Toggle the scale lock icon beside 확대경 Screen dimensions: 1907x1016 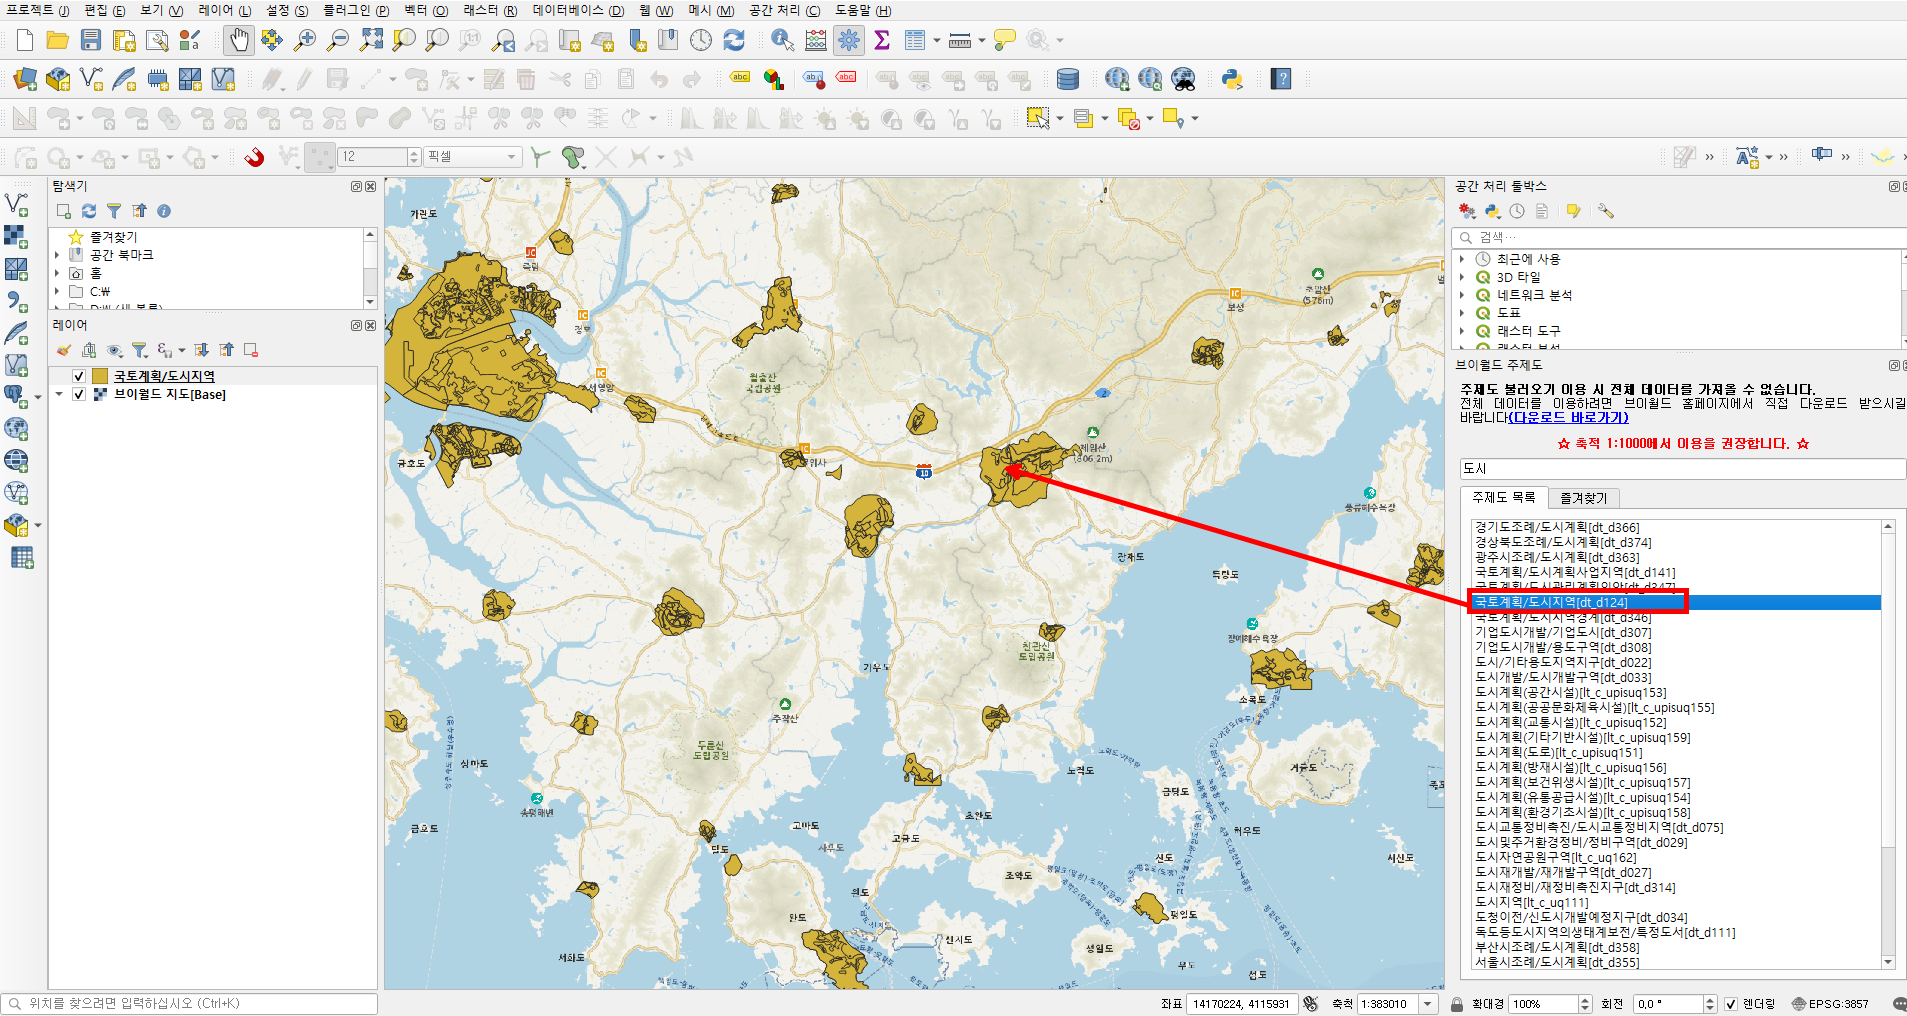coord(1458,1004)
